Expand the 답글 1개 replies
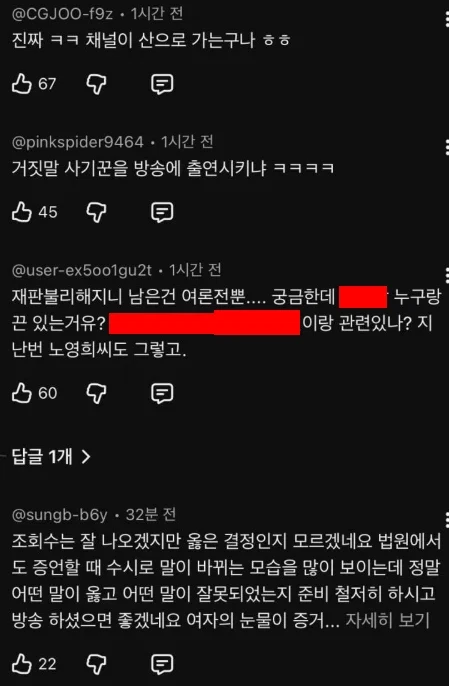Viewport: 449px width, 686px height. (x=51, y=457)
